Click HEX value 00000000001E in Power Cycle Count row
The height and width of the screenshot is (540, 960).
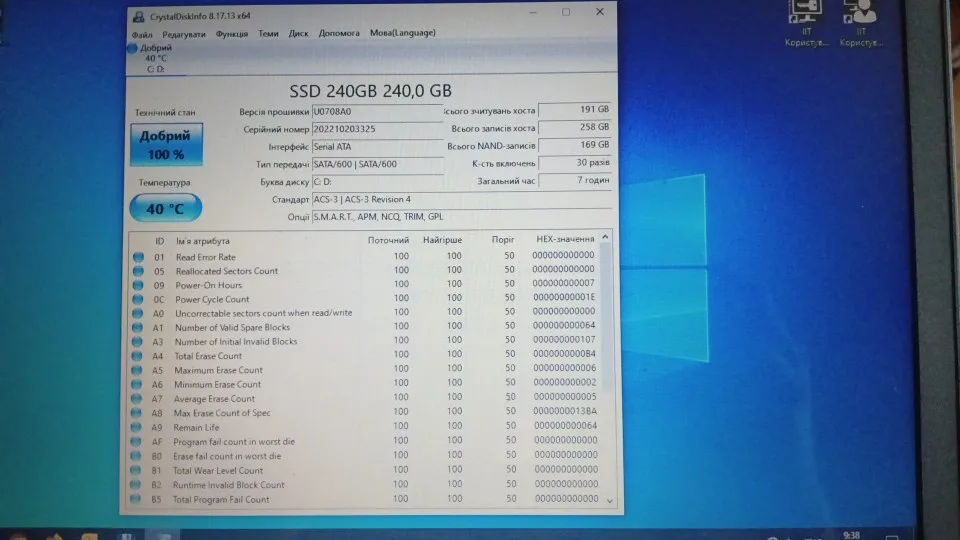[563, 297]
